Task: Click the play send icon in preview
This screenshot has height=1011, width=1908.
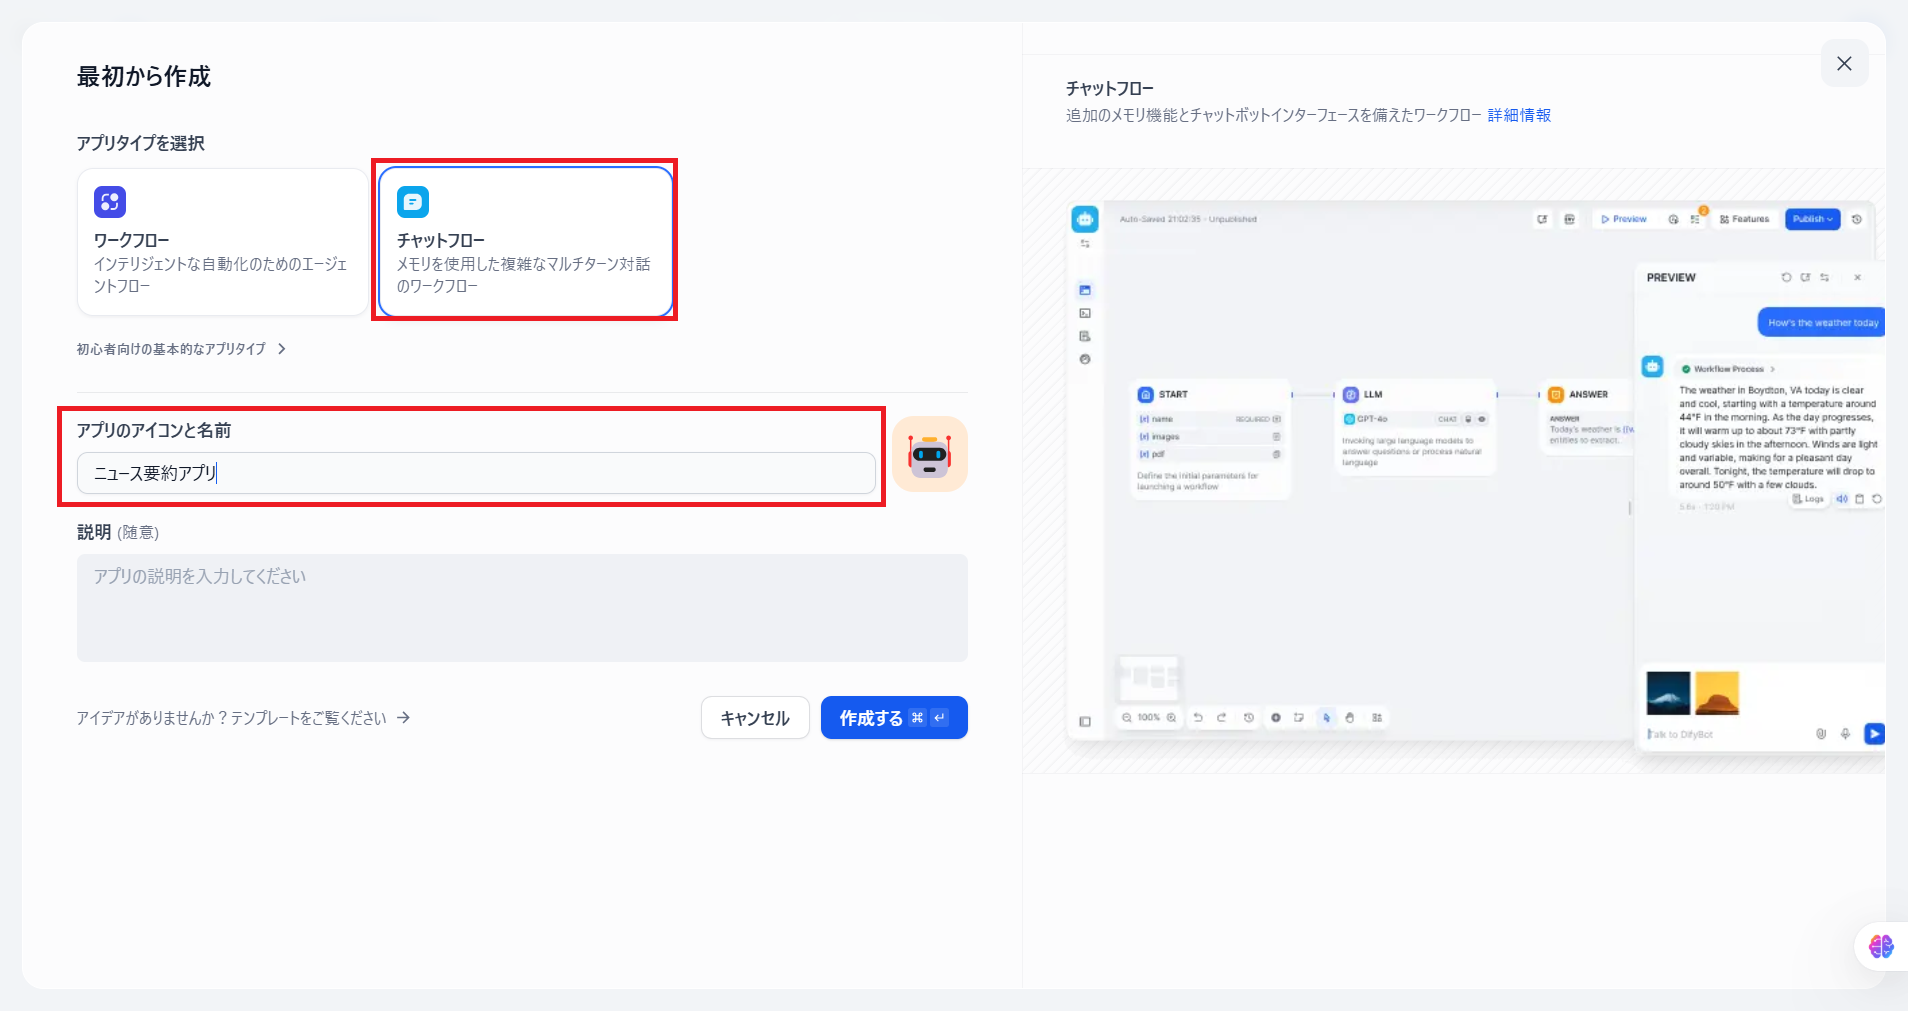Action: pos(1874,734)
